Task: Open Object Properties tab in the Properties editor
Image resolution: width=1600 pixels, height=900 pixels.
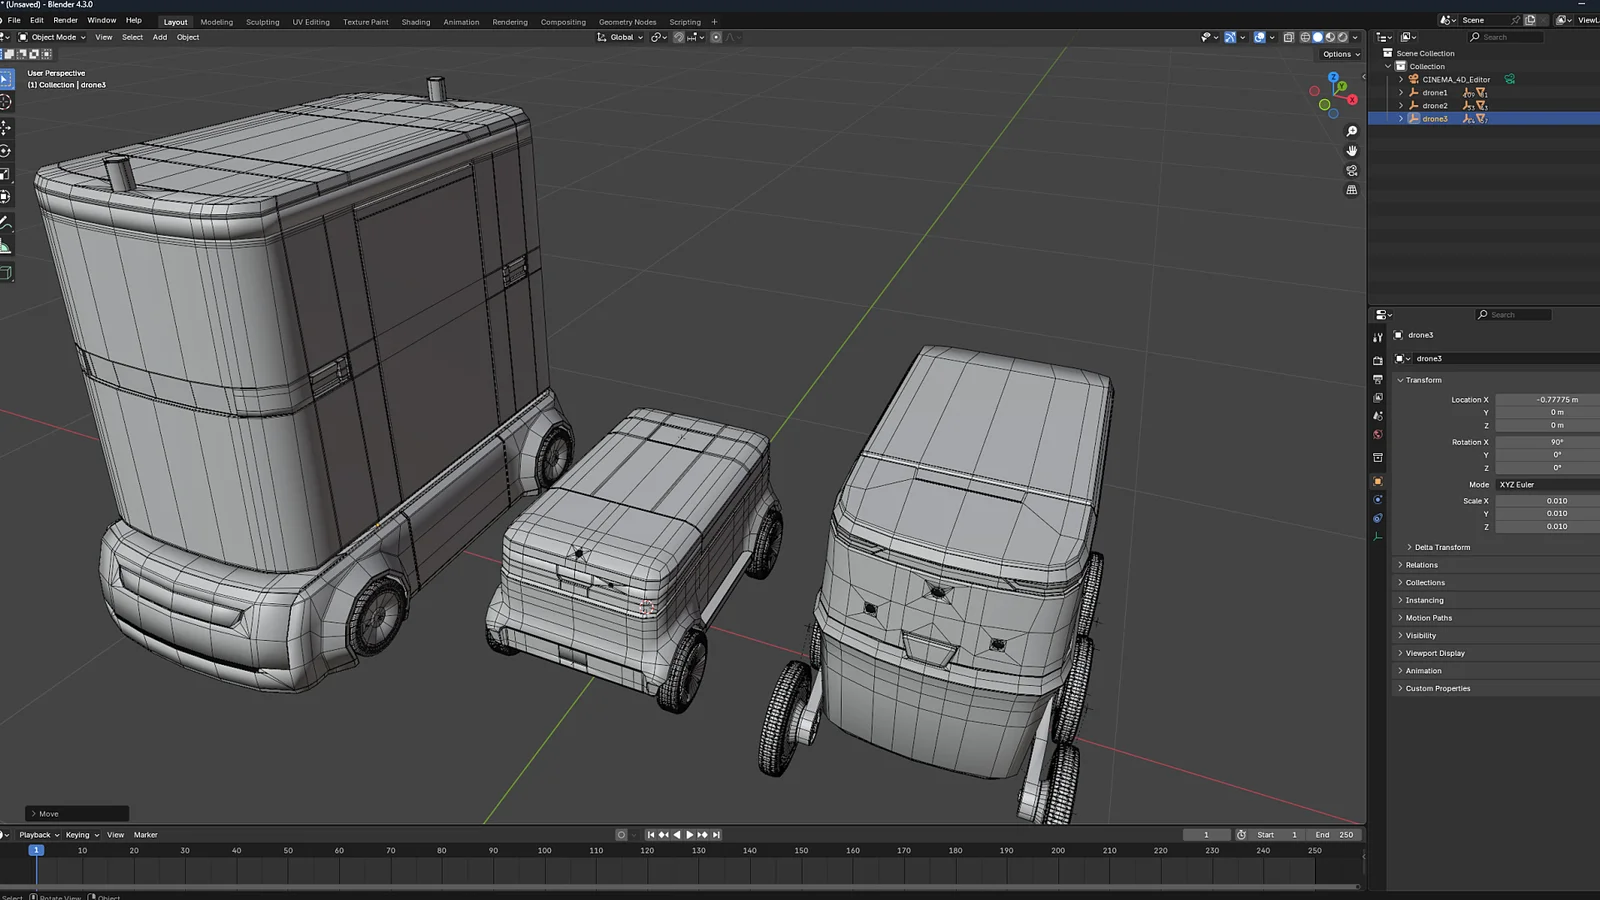Action: (1378, 483)
